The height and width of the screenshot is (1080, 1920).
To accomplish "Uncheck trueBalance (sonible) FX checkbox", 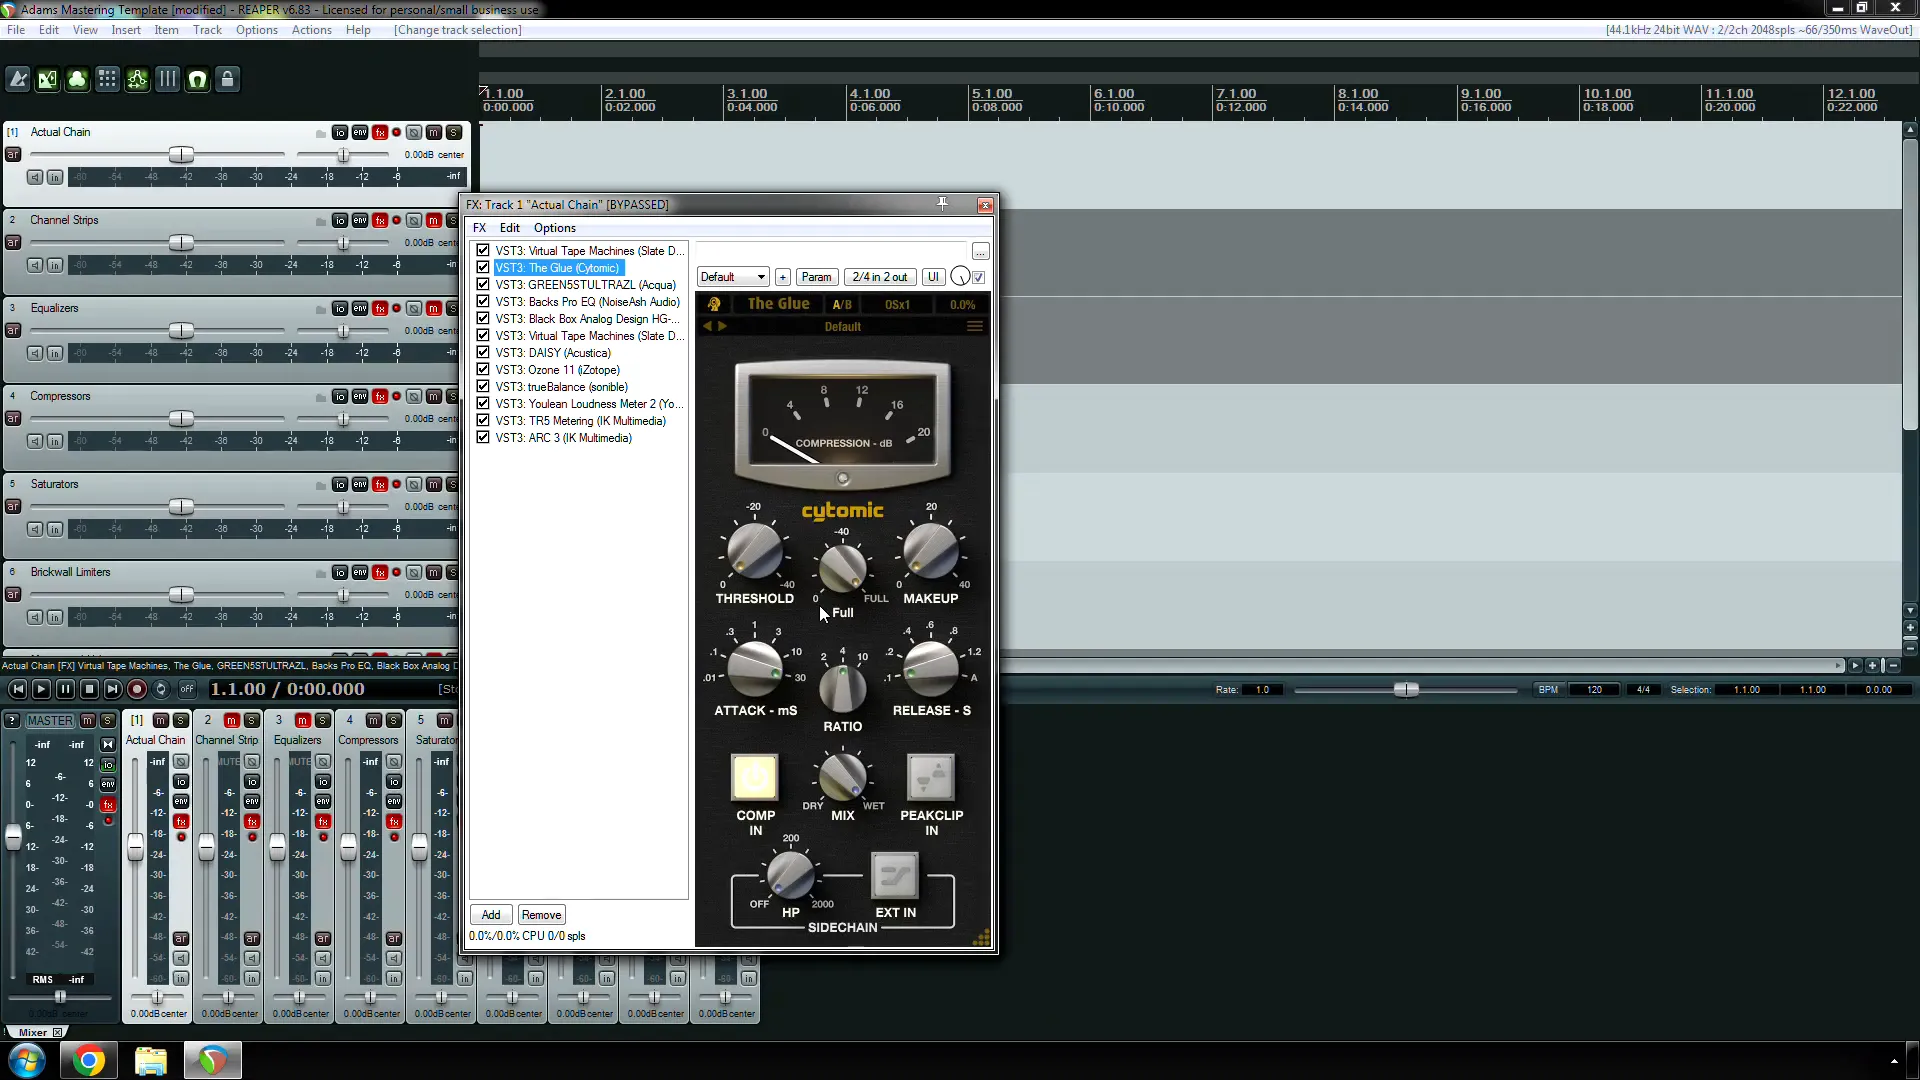I will pyautogui.click(x=483, y=387).
